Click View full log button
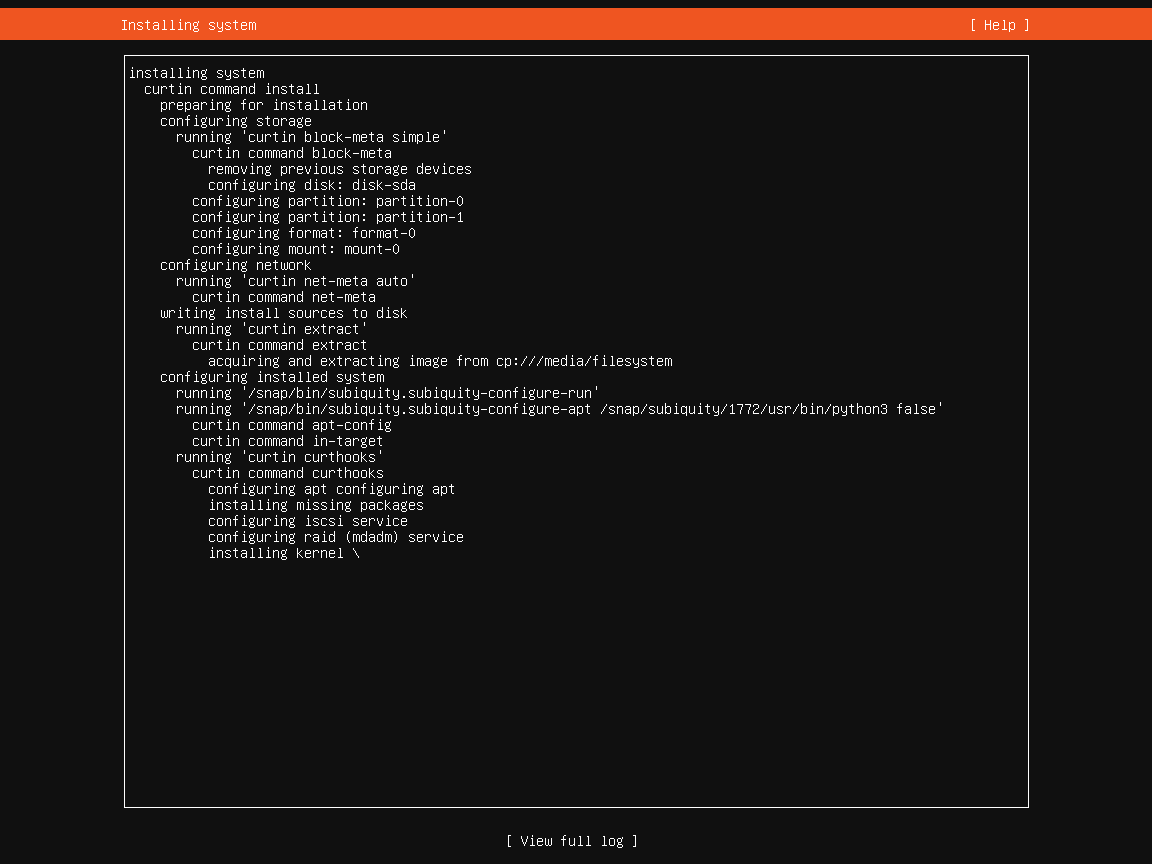 point(571,841)
